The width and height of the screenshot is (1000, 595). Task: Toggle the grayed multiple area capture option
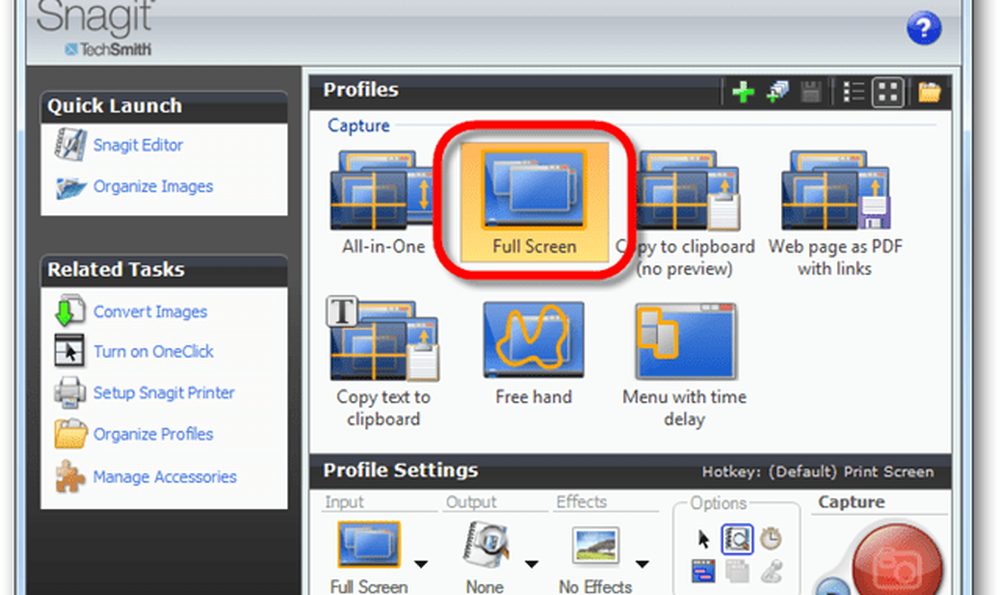pyautogui.click(x=737, y=571)
